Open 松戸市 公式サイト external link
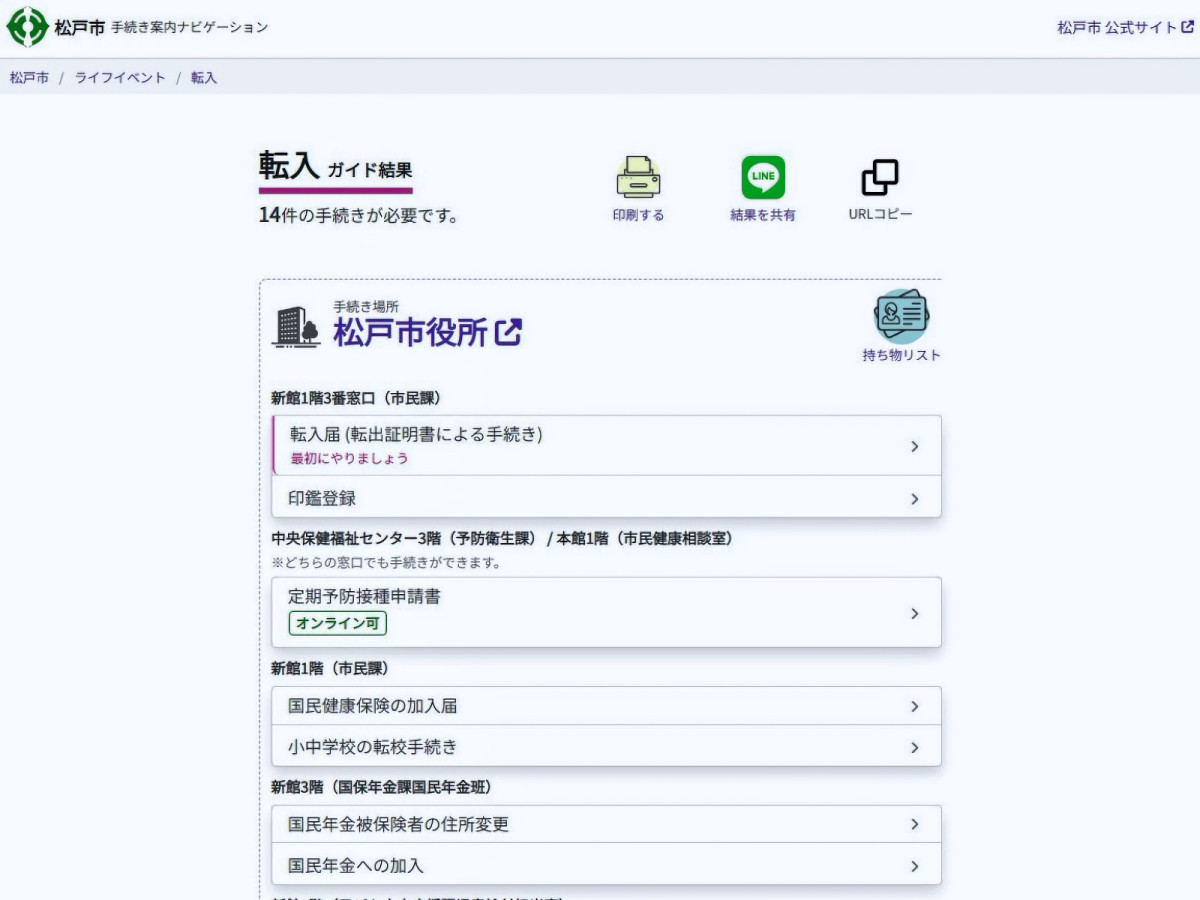 (x=1125, y=28)
